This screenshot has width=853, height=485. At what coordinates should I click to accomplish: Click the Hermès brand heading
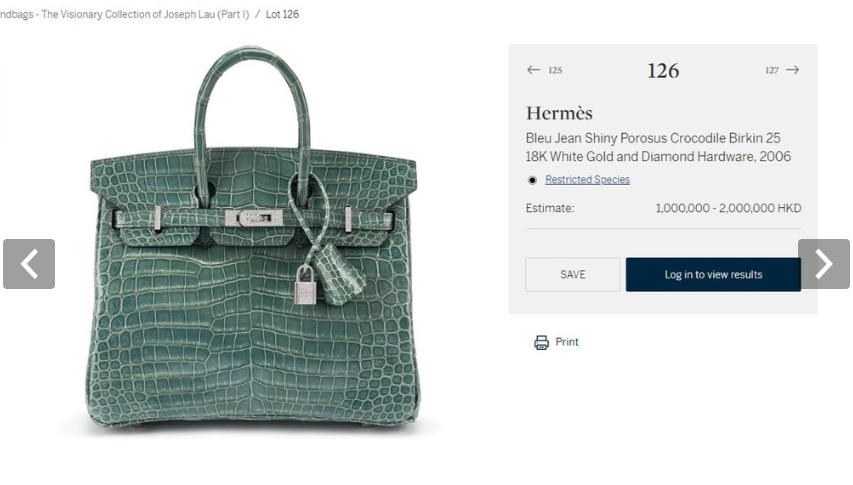coord(559,113)
